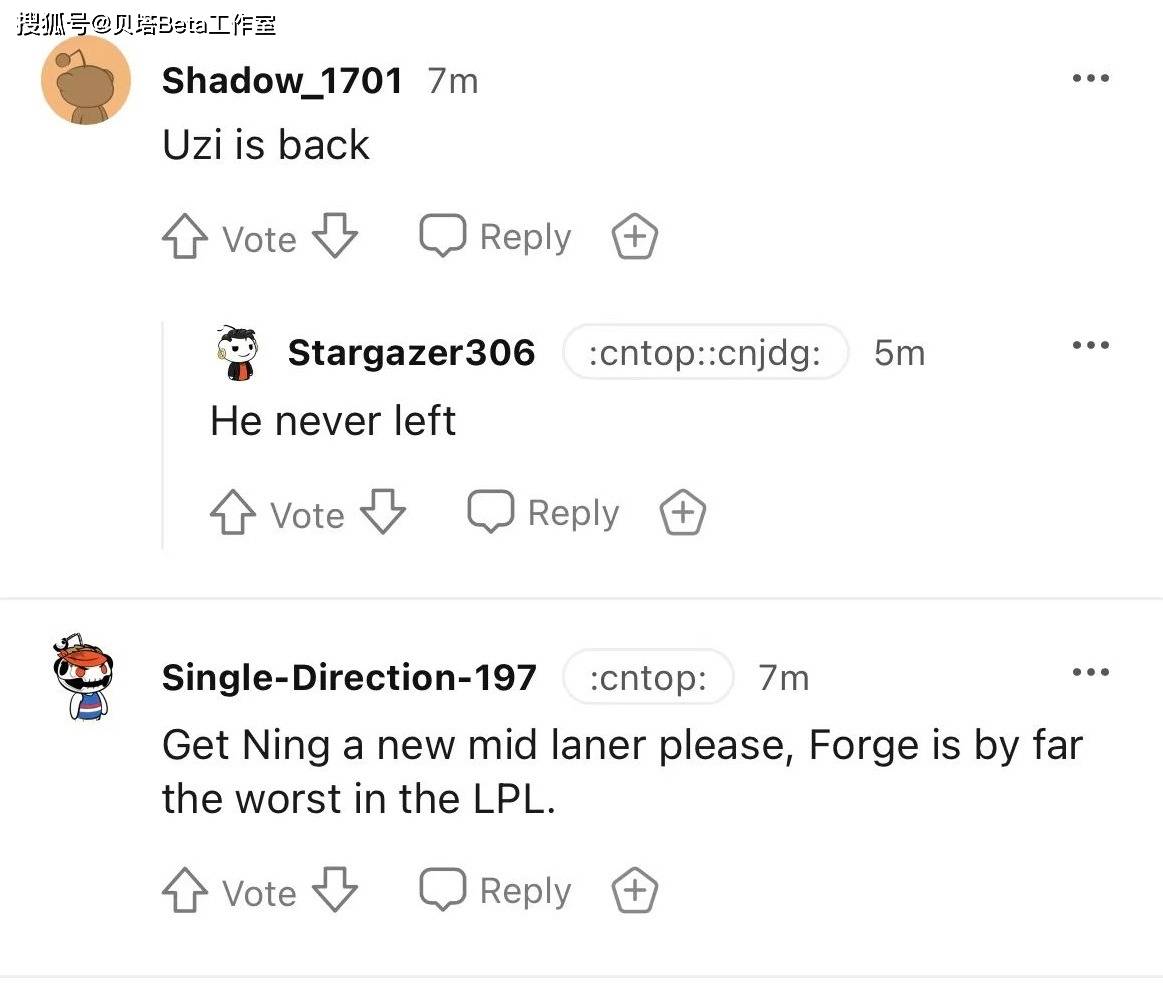Open more options for Shadow_1701's comment
The height and width of the screenshot is (983, 1163).
1090,78
